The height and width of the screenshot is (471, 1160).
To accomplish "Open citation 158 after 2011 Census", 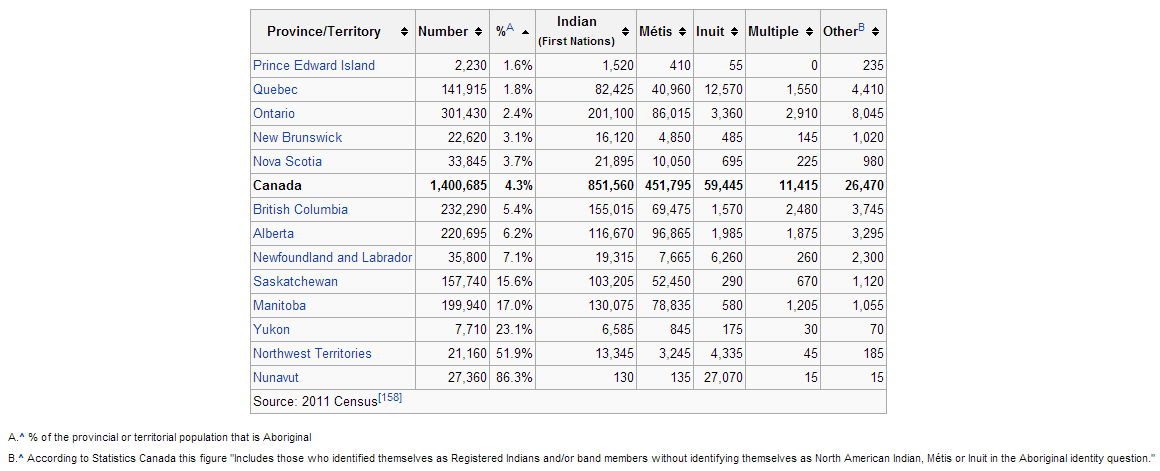I will click(390, 398).
